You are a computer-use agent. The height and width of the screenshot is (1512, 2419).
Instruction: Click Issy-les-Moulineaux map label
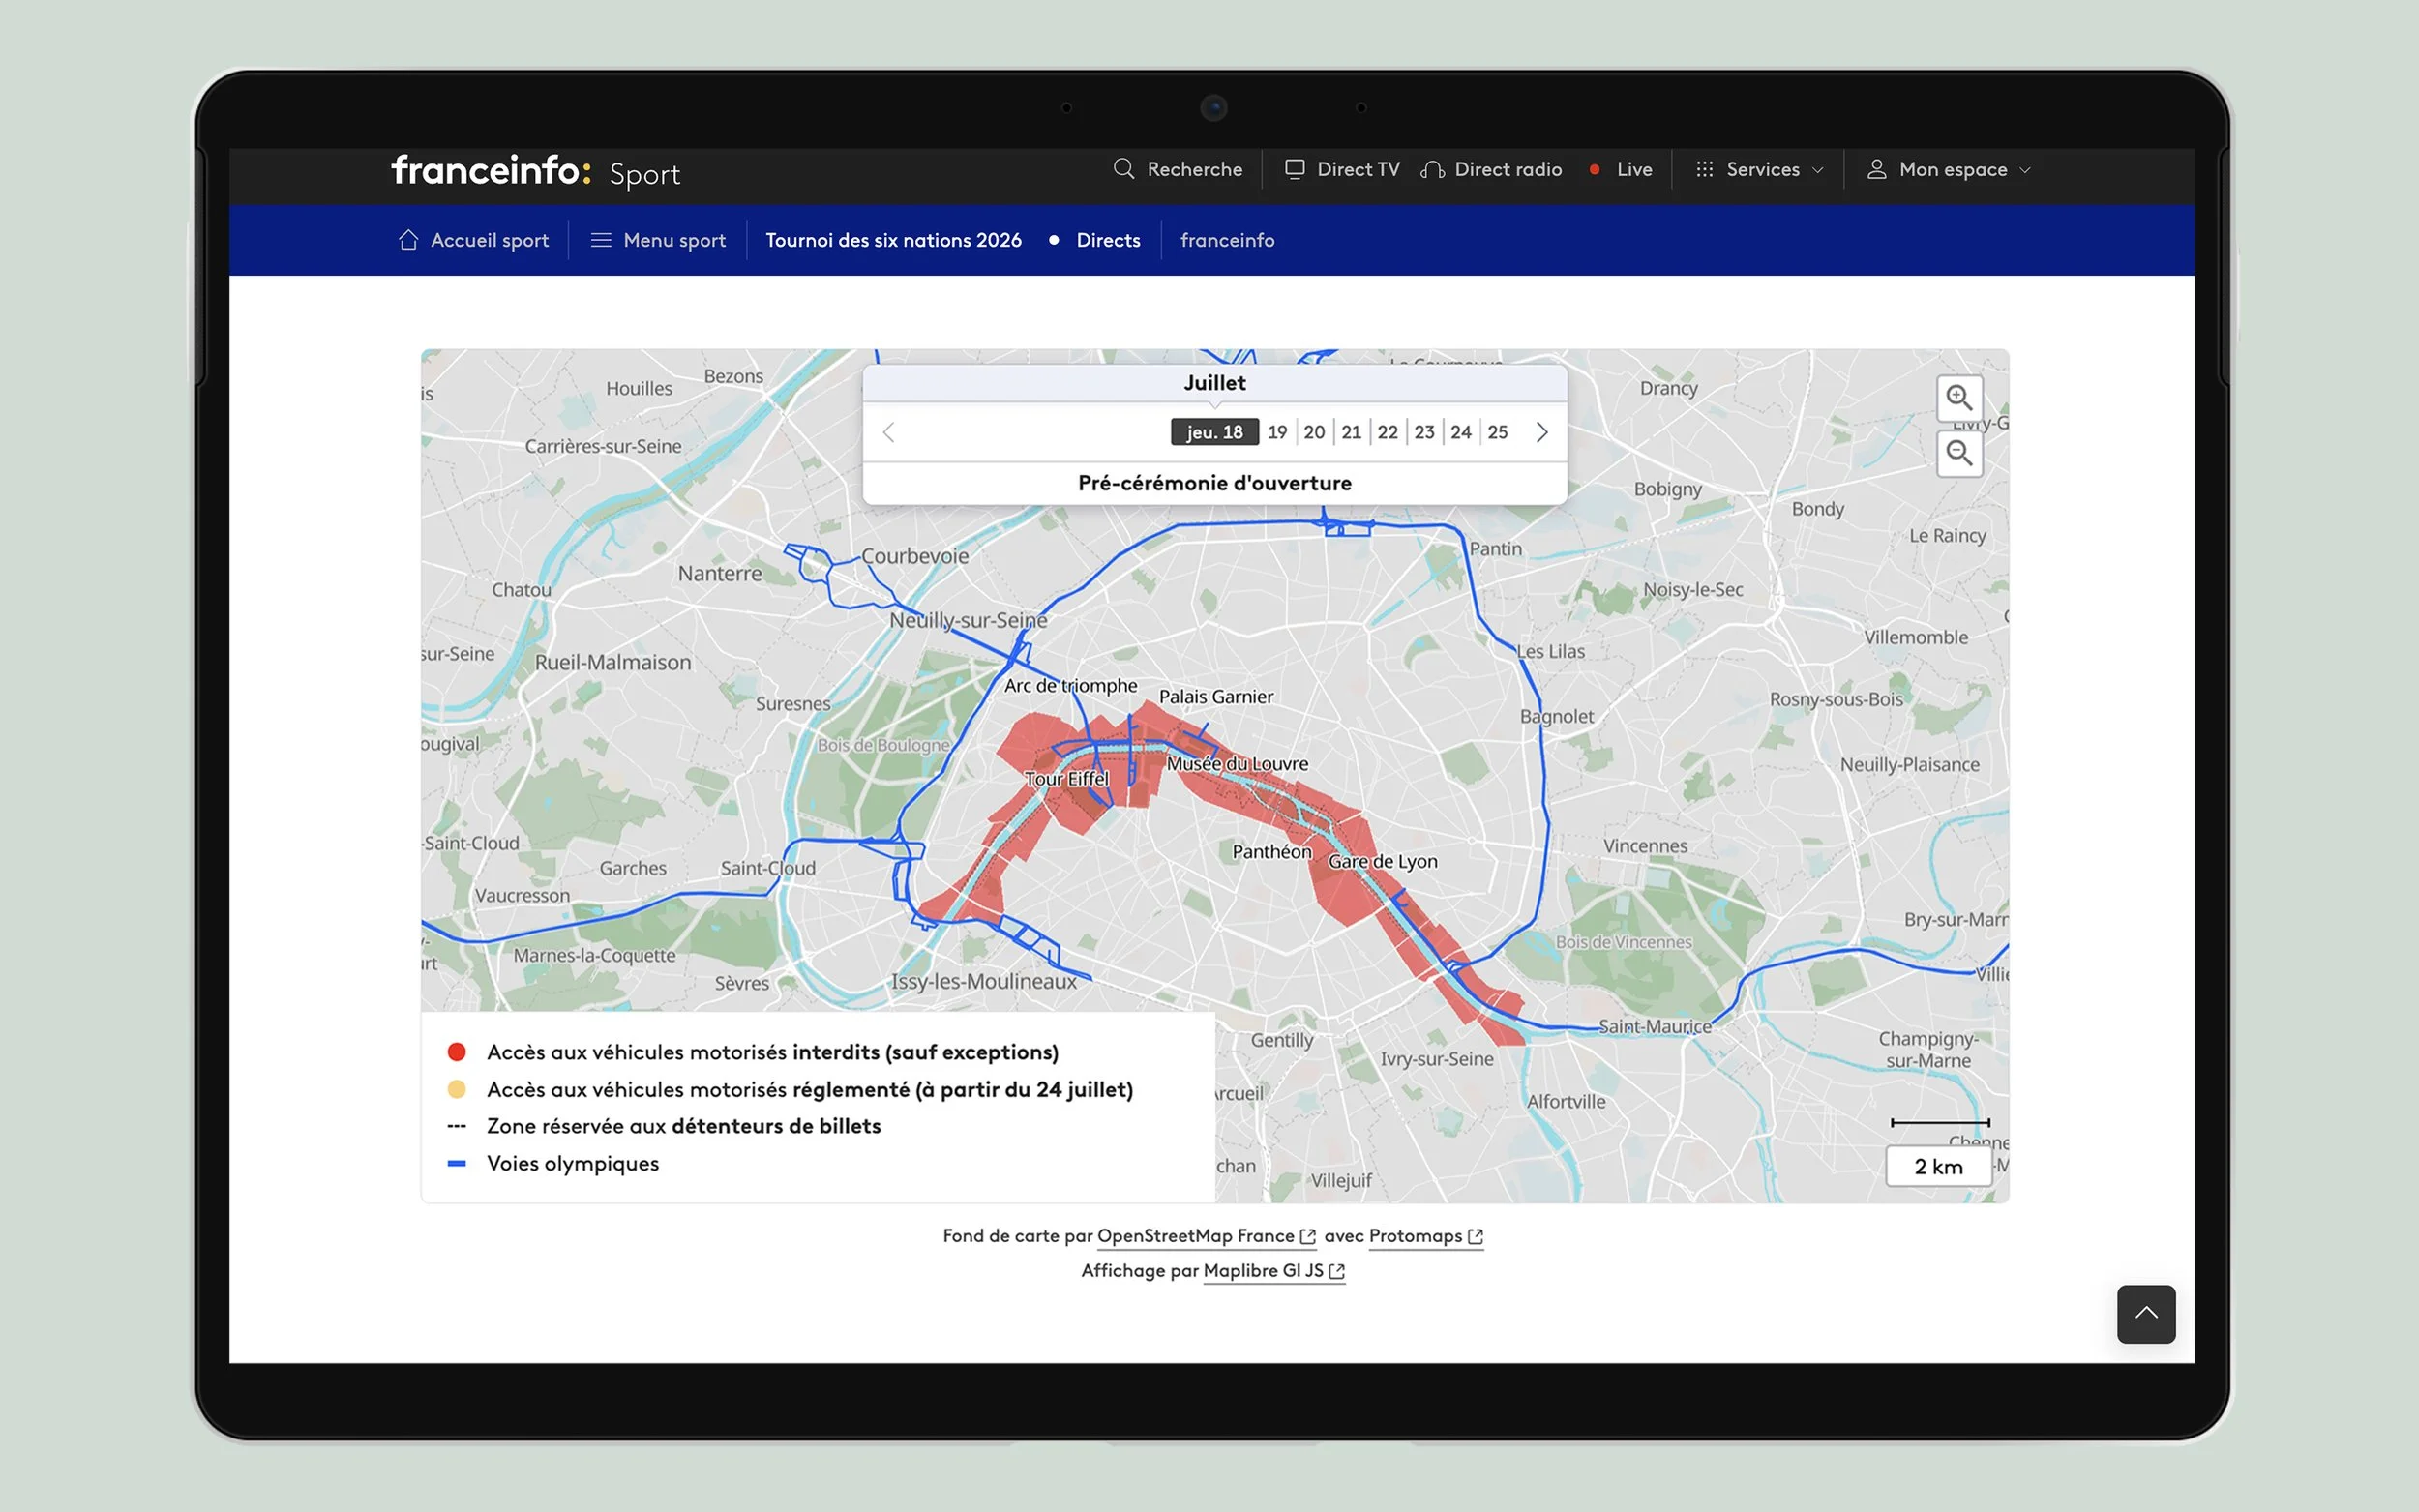click(983, 982)
